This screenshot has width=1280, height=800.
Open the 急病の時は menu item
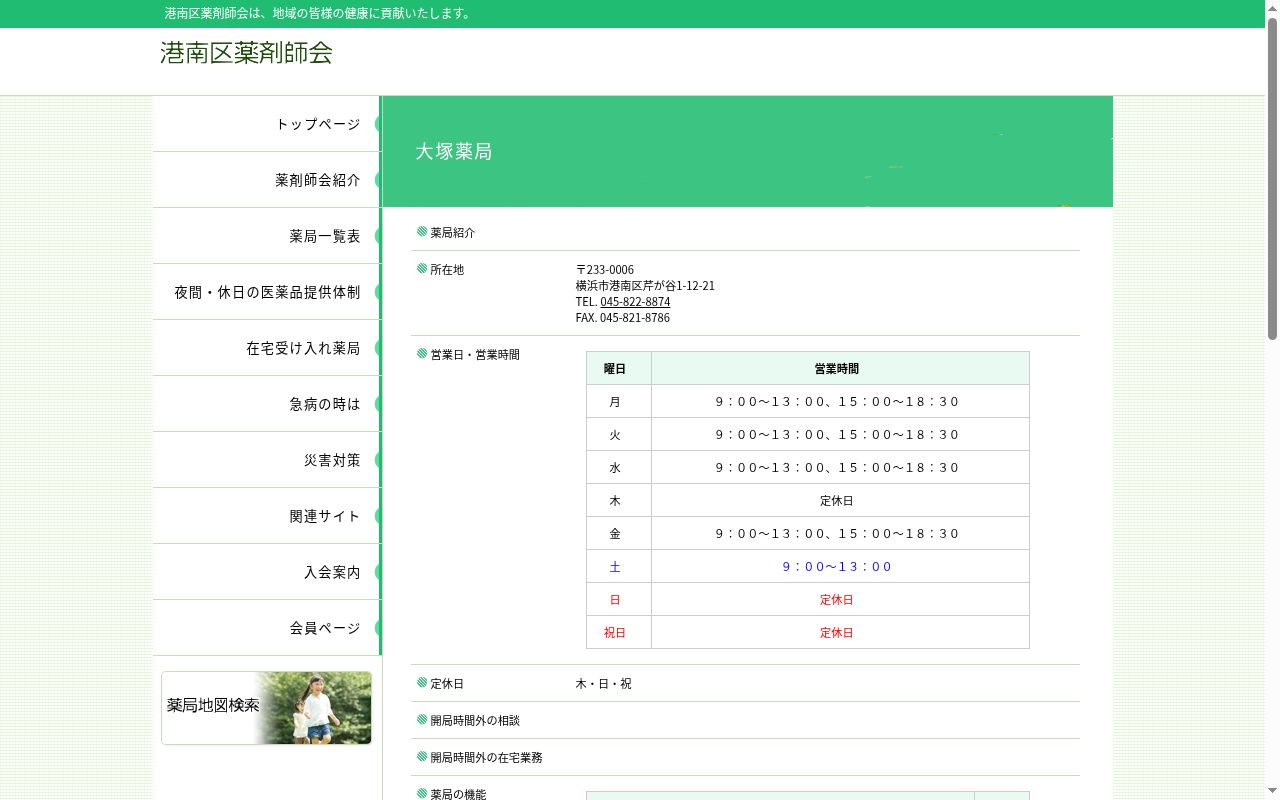(267, 404)
